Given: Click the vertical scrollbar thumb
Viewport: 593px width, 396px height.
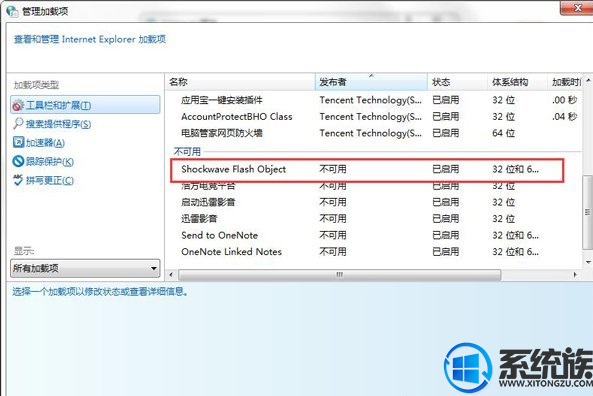Looking at the screenshot, I should click(x=588, y=212).
